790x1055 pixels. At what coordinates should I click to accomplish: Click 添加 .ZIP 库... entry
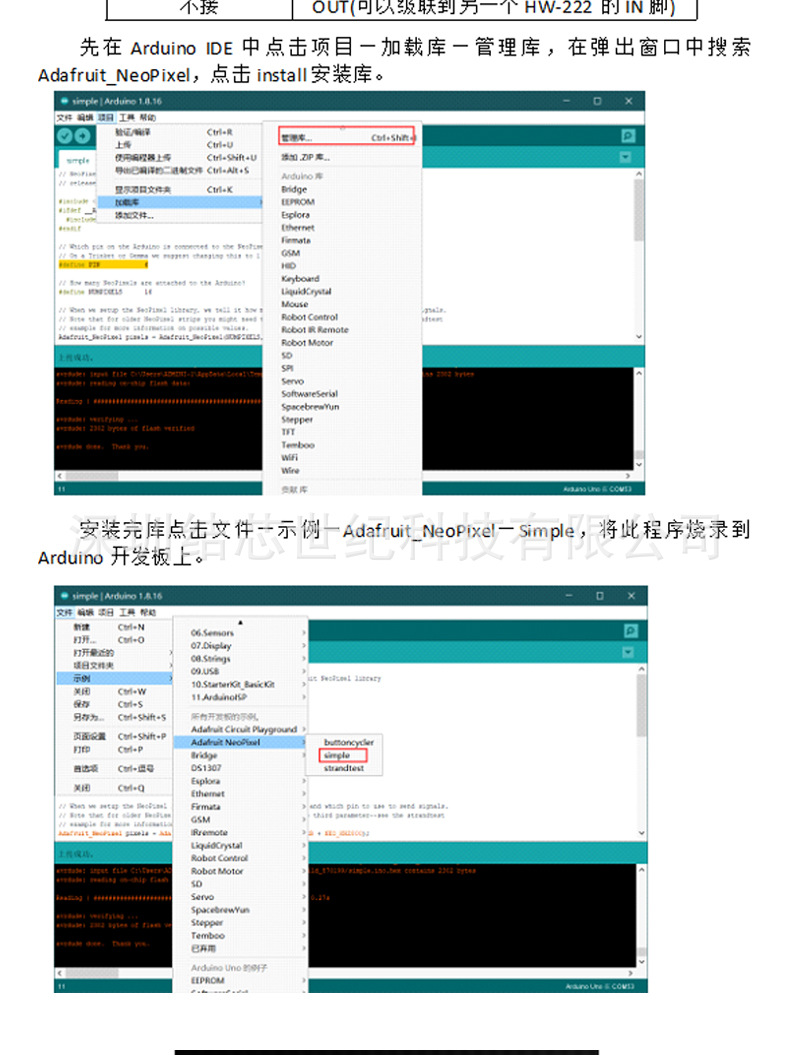306,157
